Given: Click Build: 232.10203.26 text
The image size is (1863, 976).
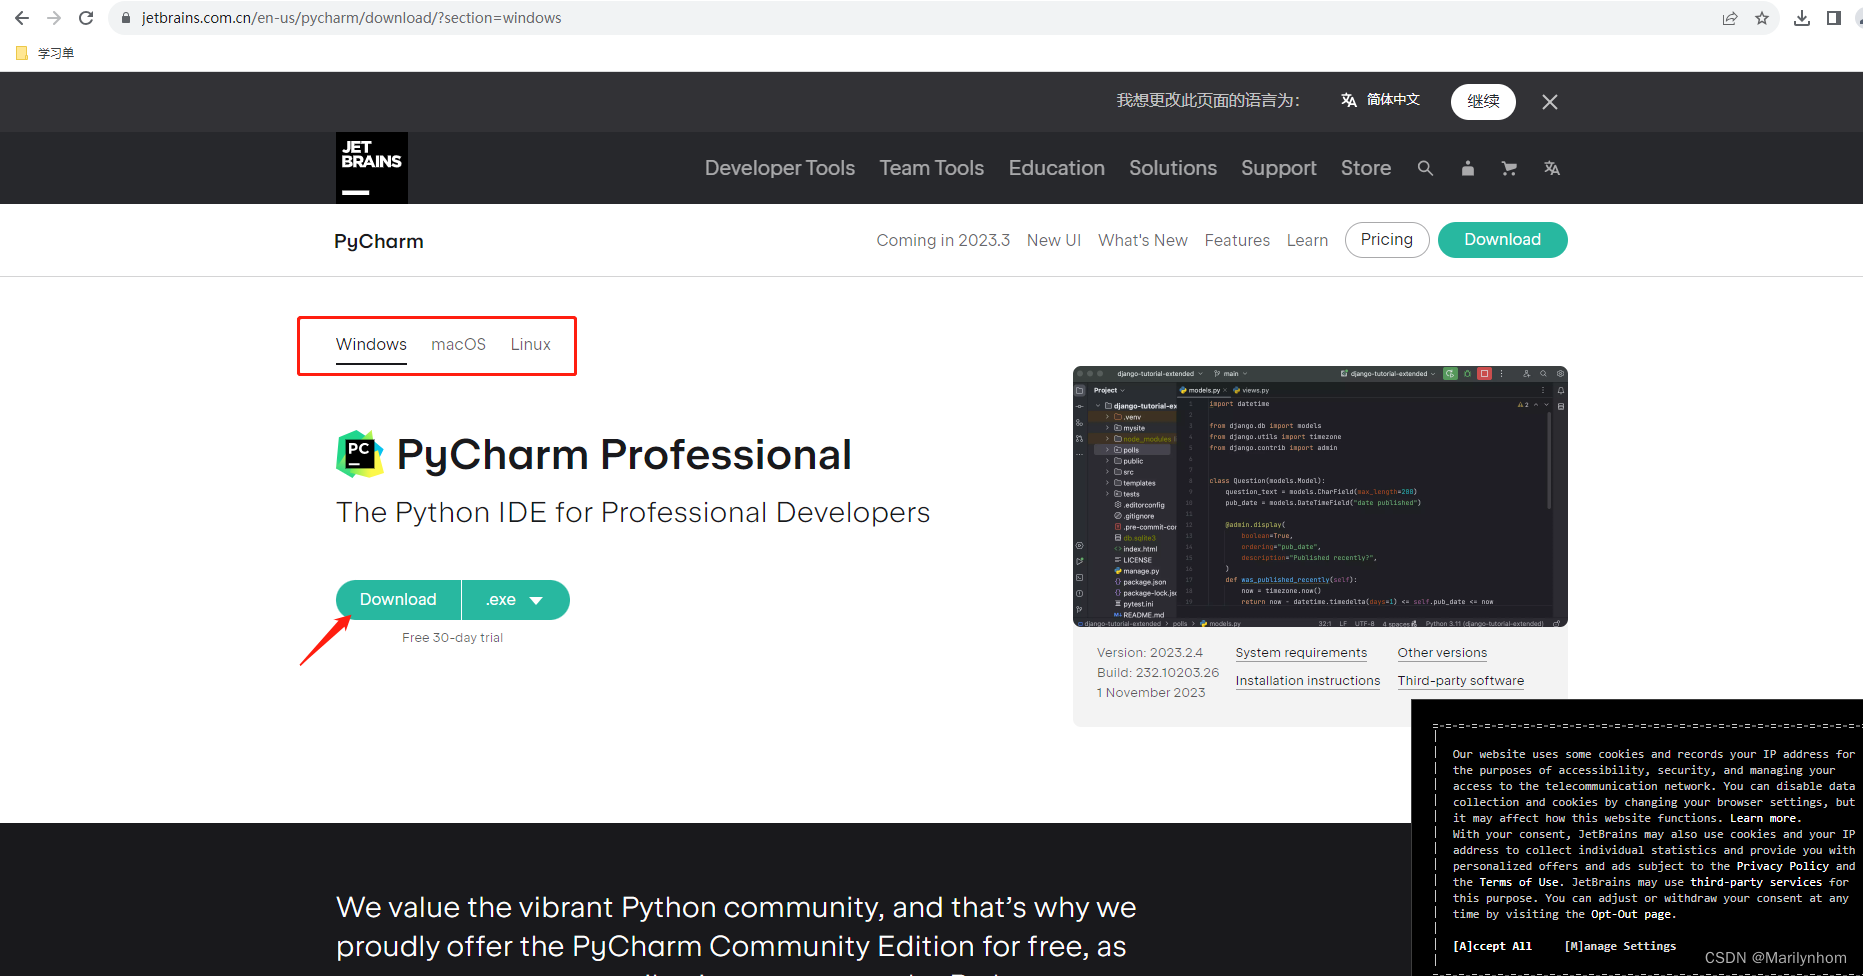Looking at the screenshot, I should [1158, 673].
